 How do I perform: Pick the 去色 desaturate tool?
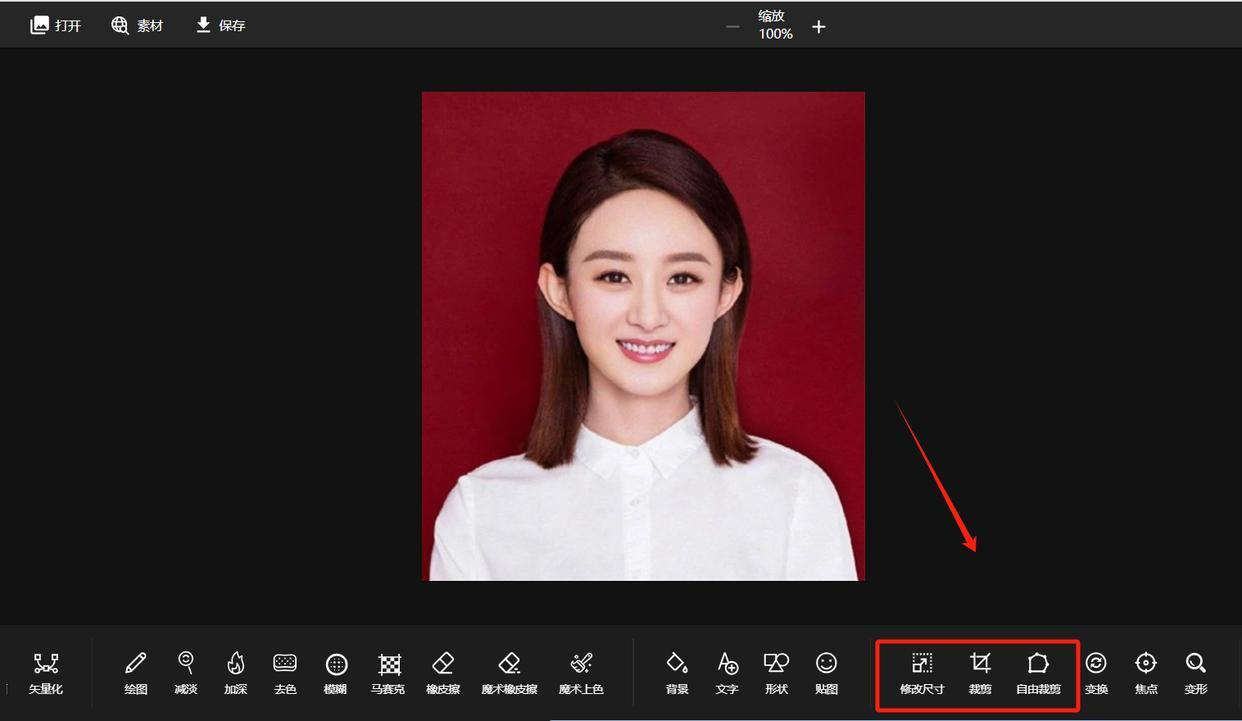[x=285, y=672]
